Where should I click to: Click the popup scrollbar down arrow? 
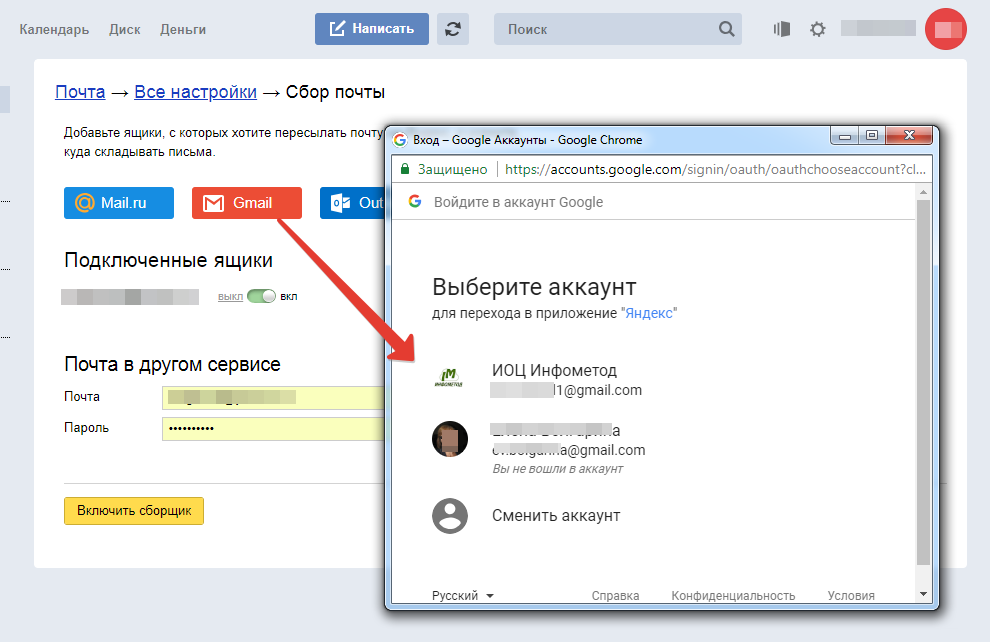point(923,594)
